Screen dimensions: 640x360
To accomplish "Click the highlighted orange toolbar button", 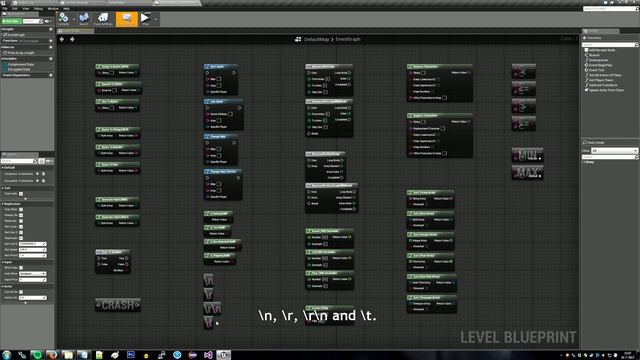I will (127, 19).
